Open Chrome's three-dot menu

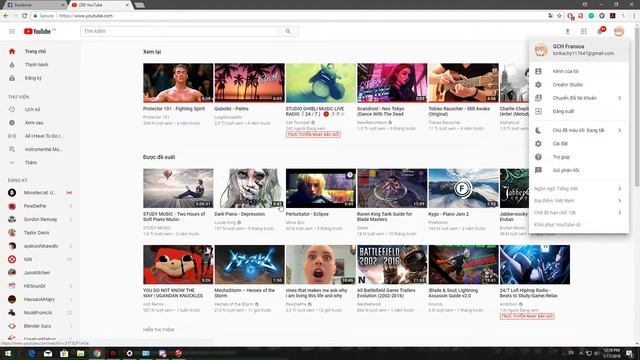[x=634, y=16]
